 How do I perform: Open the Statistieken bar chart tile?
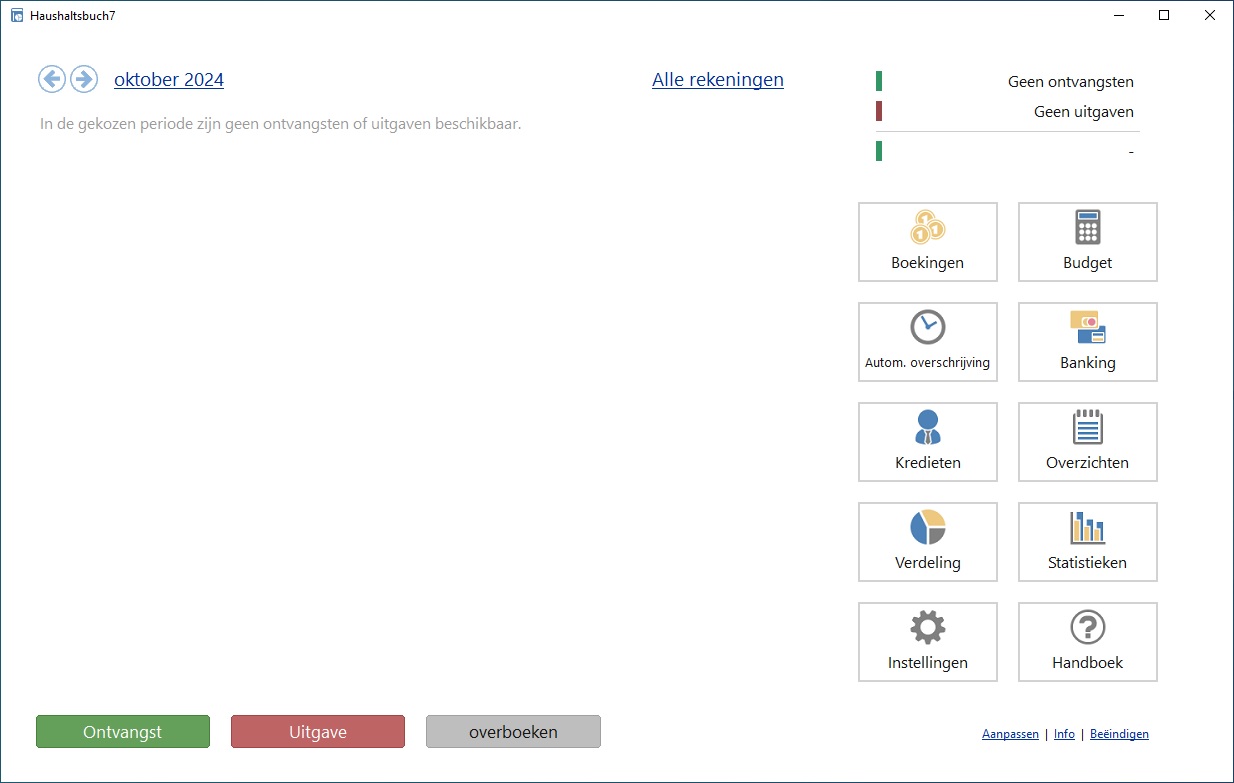click(1087, 542)
